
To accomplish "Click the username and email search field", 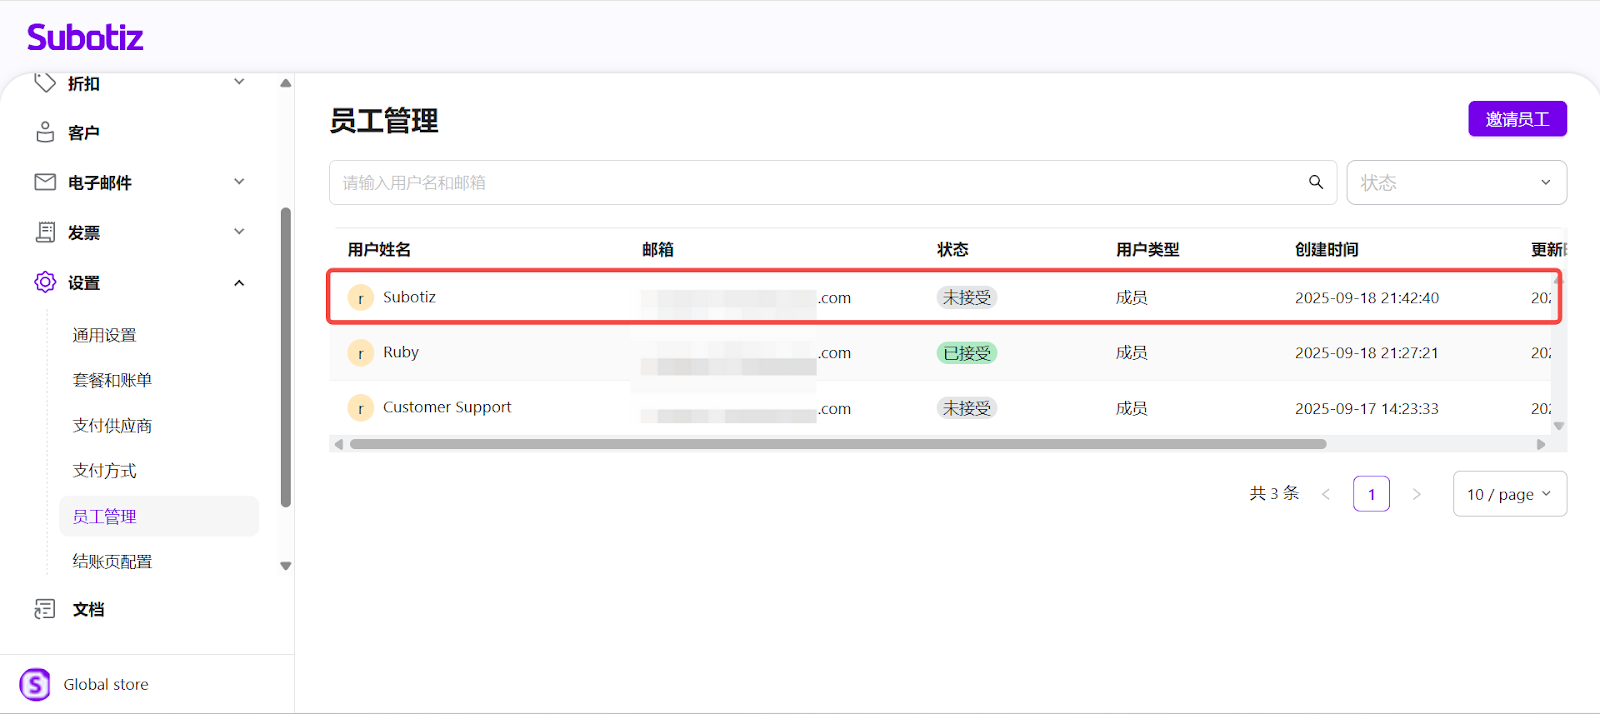I will 820,183.
